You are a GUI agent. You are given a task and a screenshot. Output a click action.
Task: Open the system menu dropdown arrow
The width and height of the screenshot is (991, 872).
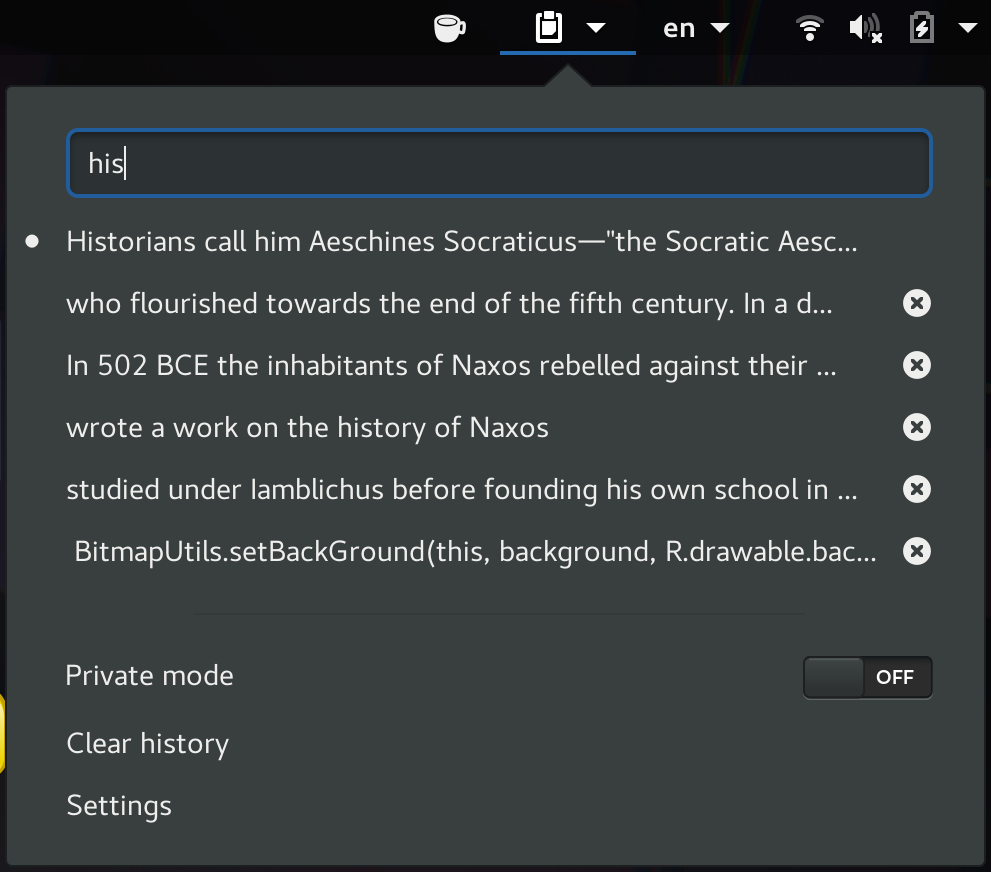point(968,28)
